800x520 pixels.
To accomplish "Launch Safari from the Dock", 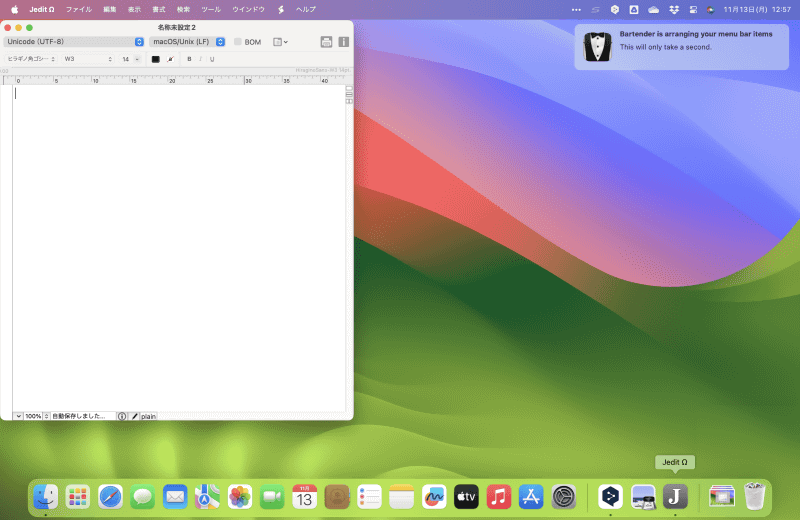I will tap(110, 497).
